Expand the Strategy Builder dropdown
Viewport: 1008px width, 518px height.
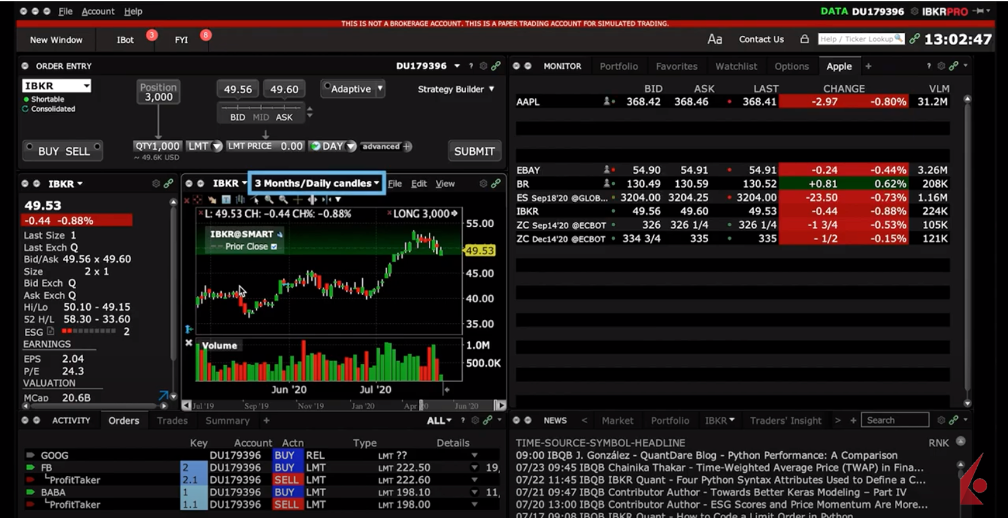click(x=456, y=89)
